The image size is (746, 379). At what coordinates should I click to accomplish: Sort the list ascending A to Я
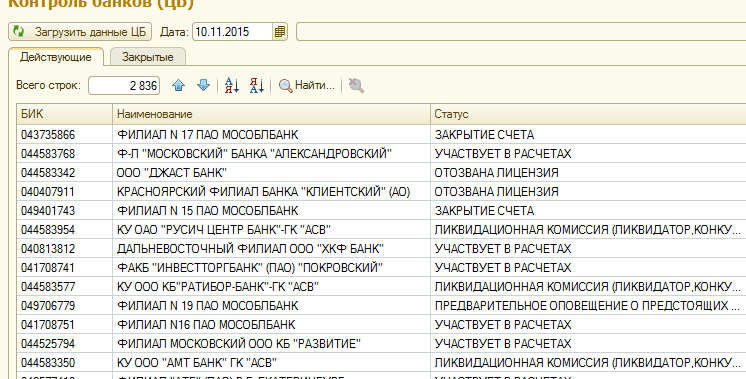coord(232,86)
